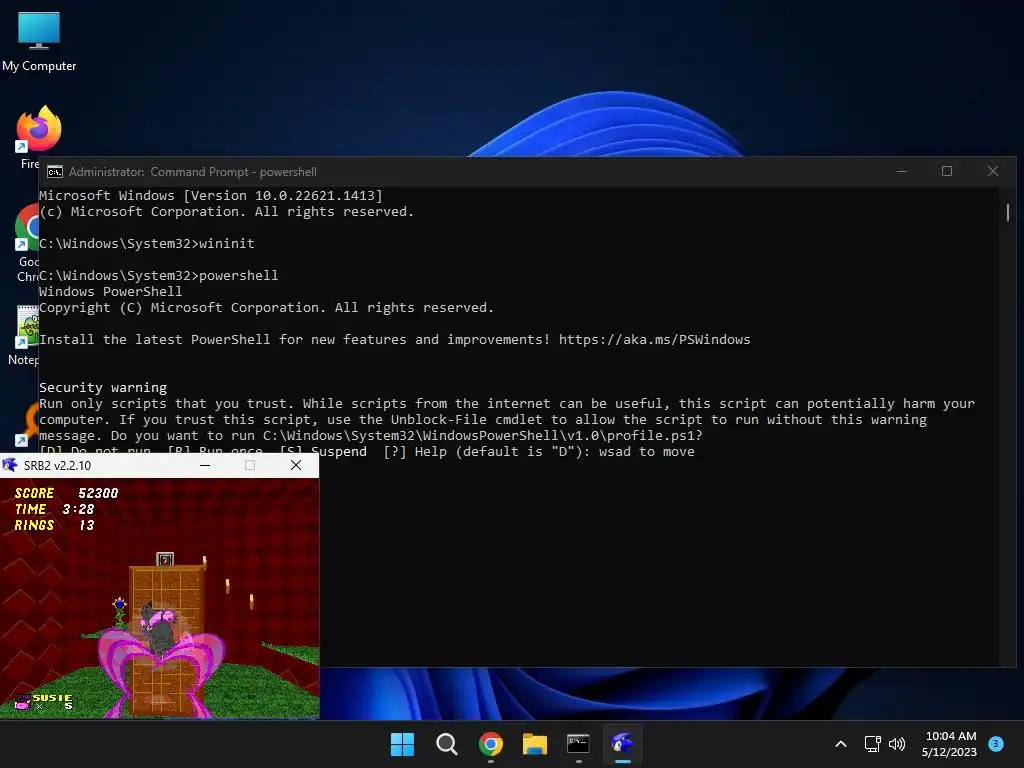Close the SRB2 v2.2.10 window
The height and width of the screenshot is (768, 1024).
pos(296,465)
